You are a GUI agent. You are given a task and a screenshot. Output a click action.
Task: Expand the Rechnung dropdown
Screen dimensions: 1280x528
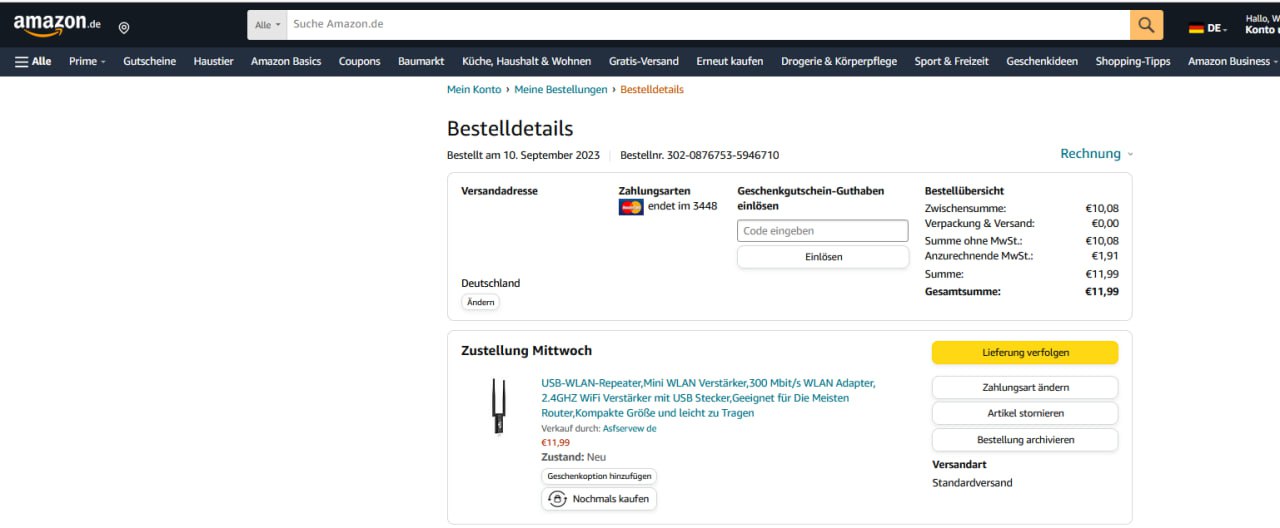(1097, 154)
